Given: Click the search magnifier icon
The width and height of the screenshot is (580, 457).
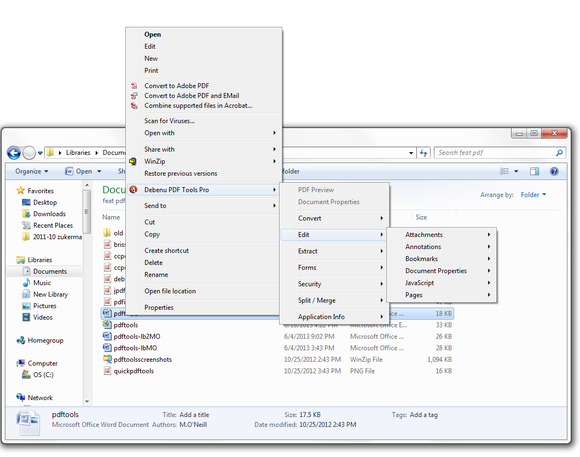Looking at the screenshot, I should tap(559, 152).
